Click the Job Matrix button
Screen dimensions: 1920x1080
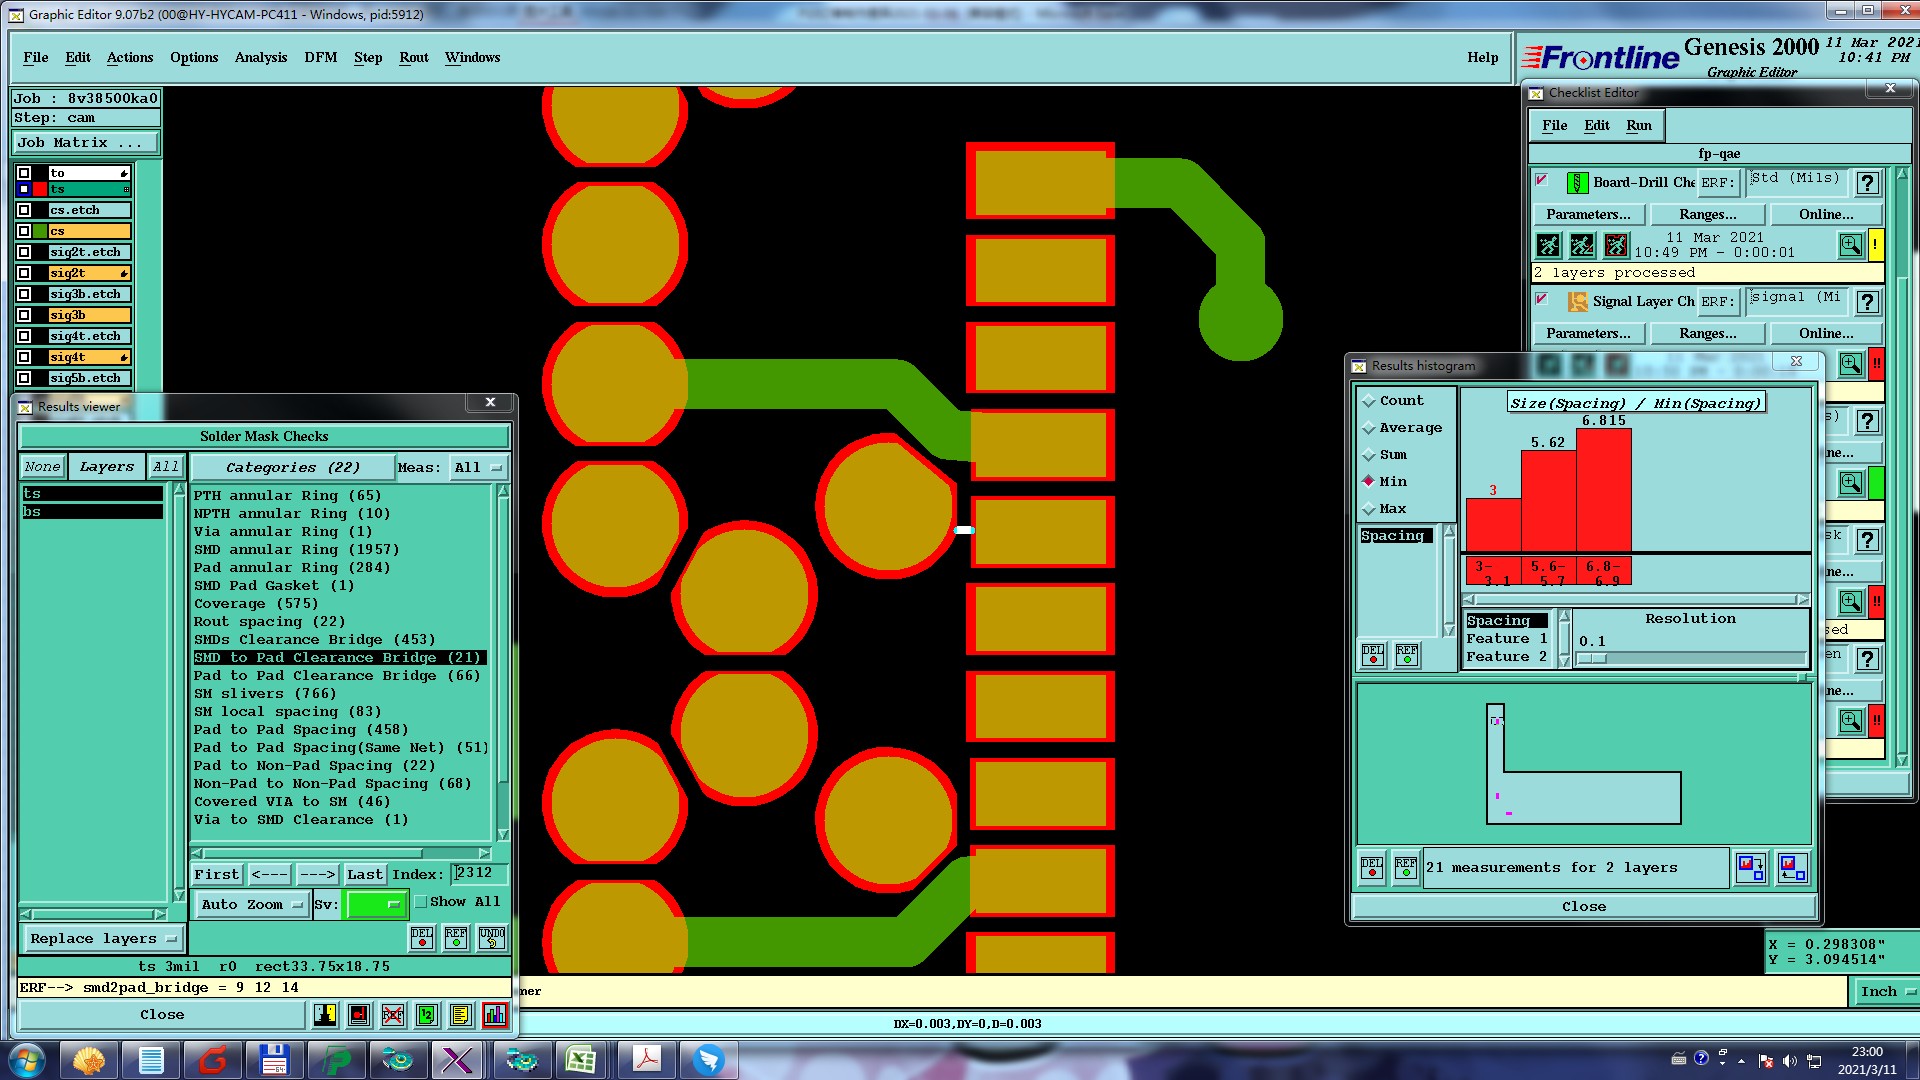tap(86, 143)
